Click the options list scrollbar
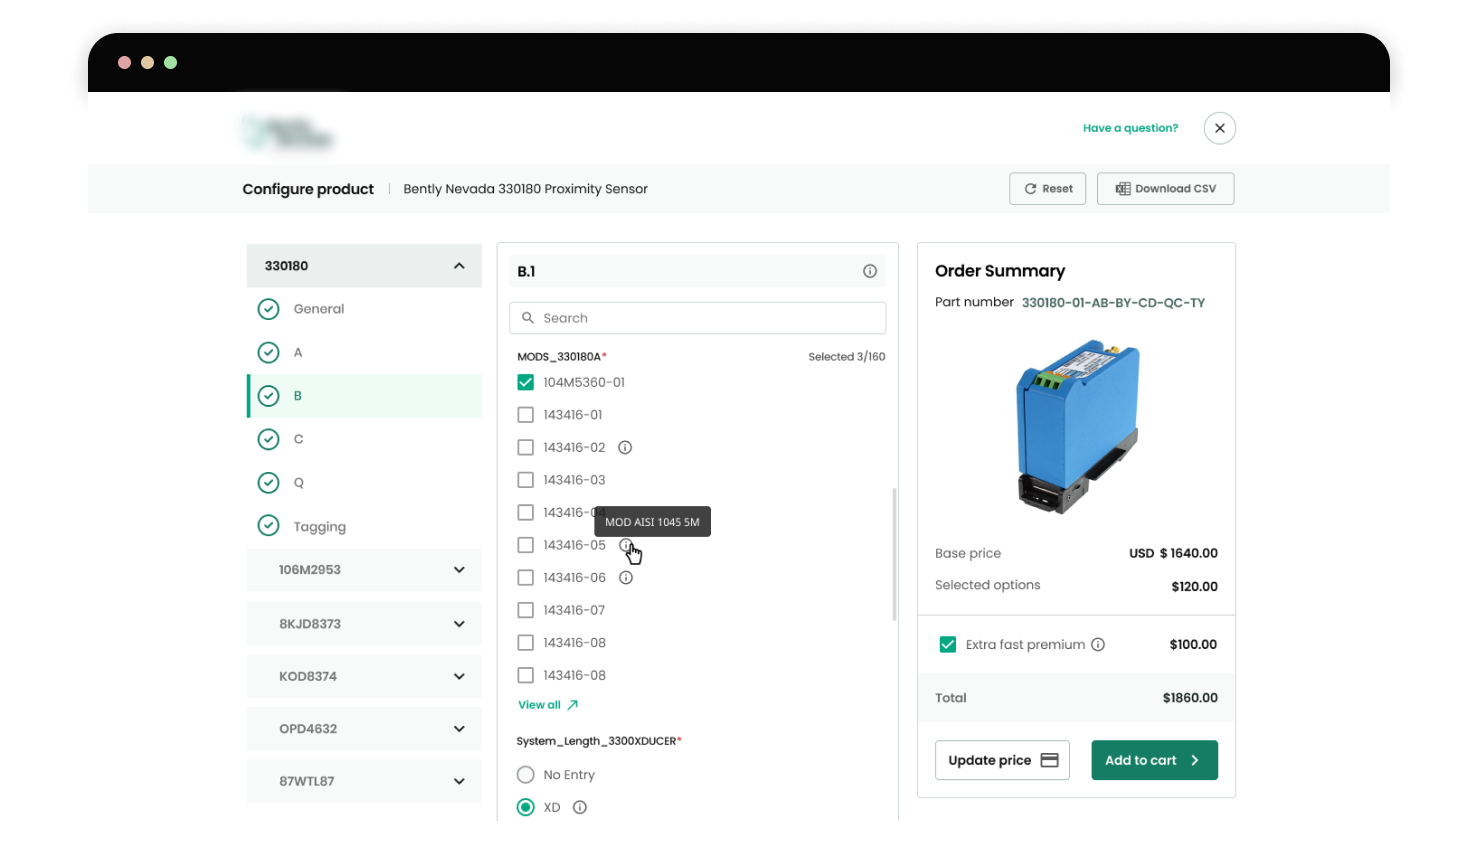The height and width of the screenshot is (852, 1477). pos(893,555)
